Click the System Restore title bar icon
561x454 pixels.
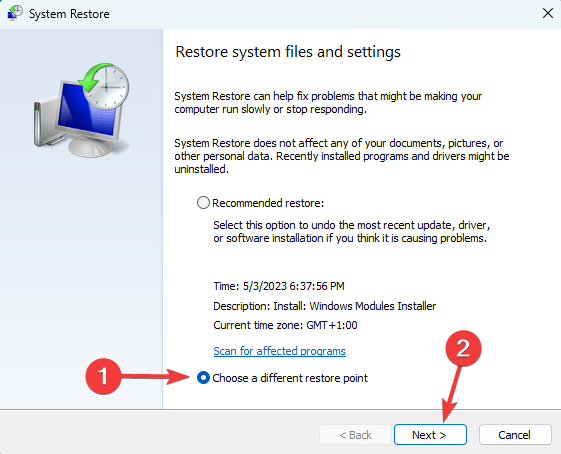[x=15, y=14]
